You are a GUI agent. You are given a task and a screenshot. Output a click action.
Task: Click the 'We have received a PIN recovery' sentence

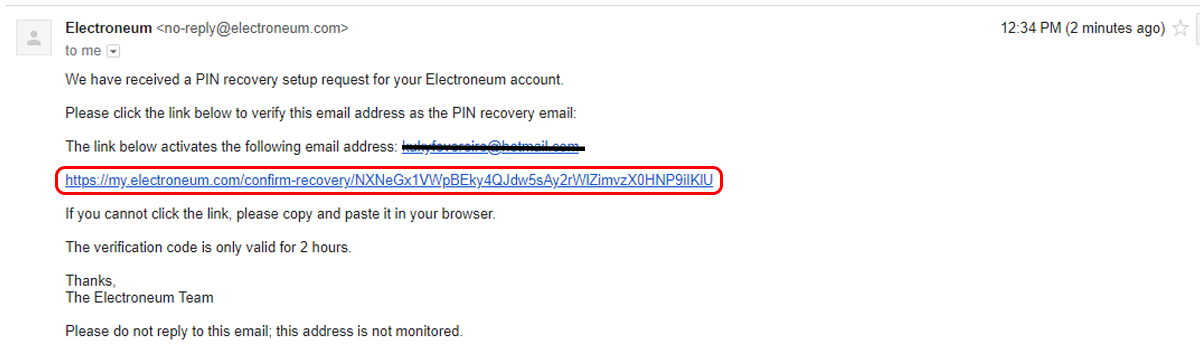(x=314, y=78)
